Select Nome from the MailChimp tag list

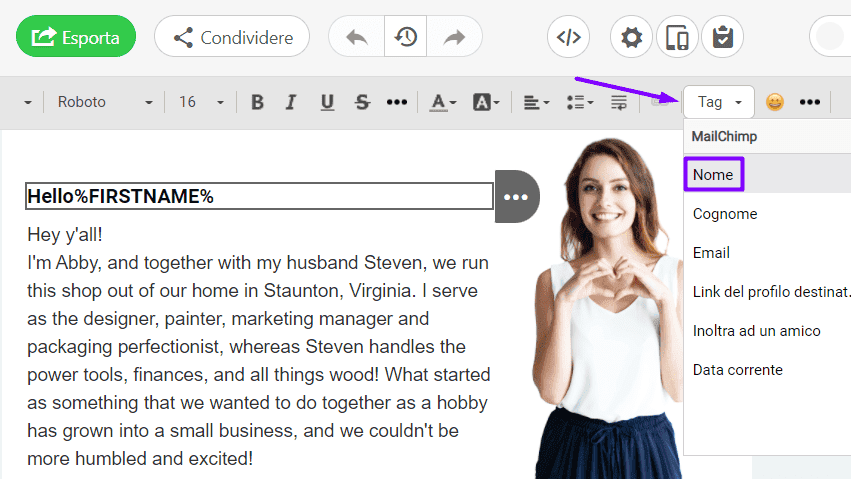(713, 175)
